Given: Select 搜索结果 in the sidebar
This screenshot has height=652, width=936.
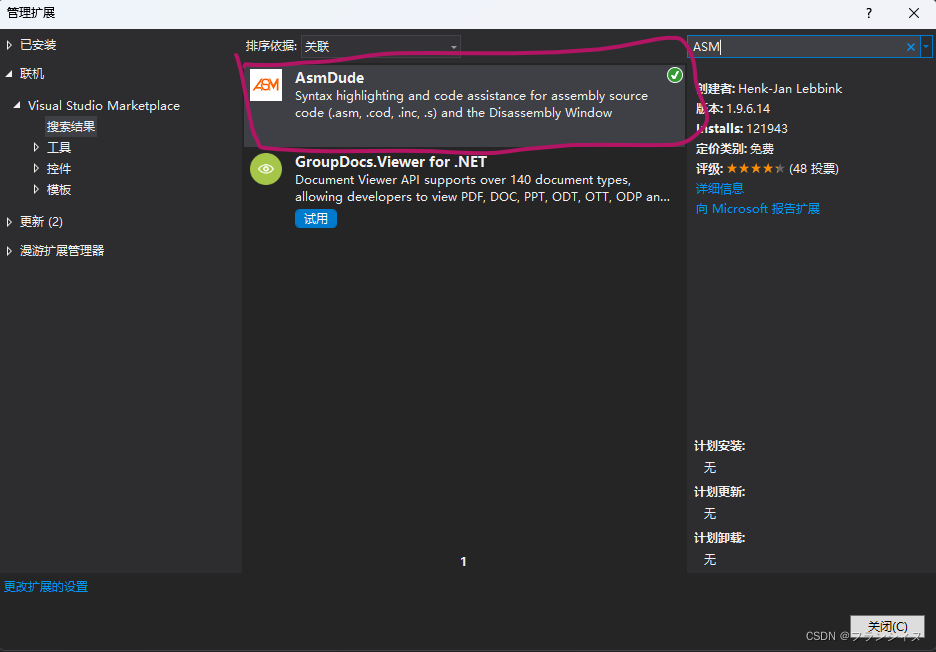Looking at the screenshot, I should pyautogui.click(x=72, y=126).
